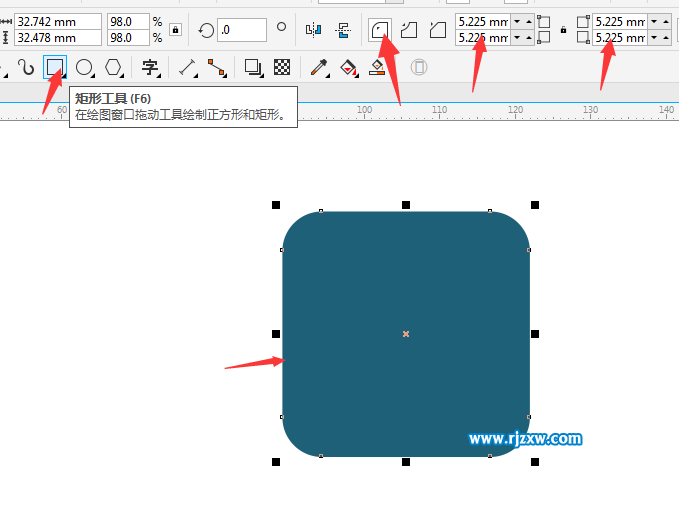Select the Artistic Media curve tool
This screenshot has height=519, width=679.
[26, 68]
